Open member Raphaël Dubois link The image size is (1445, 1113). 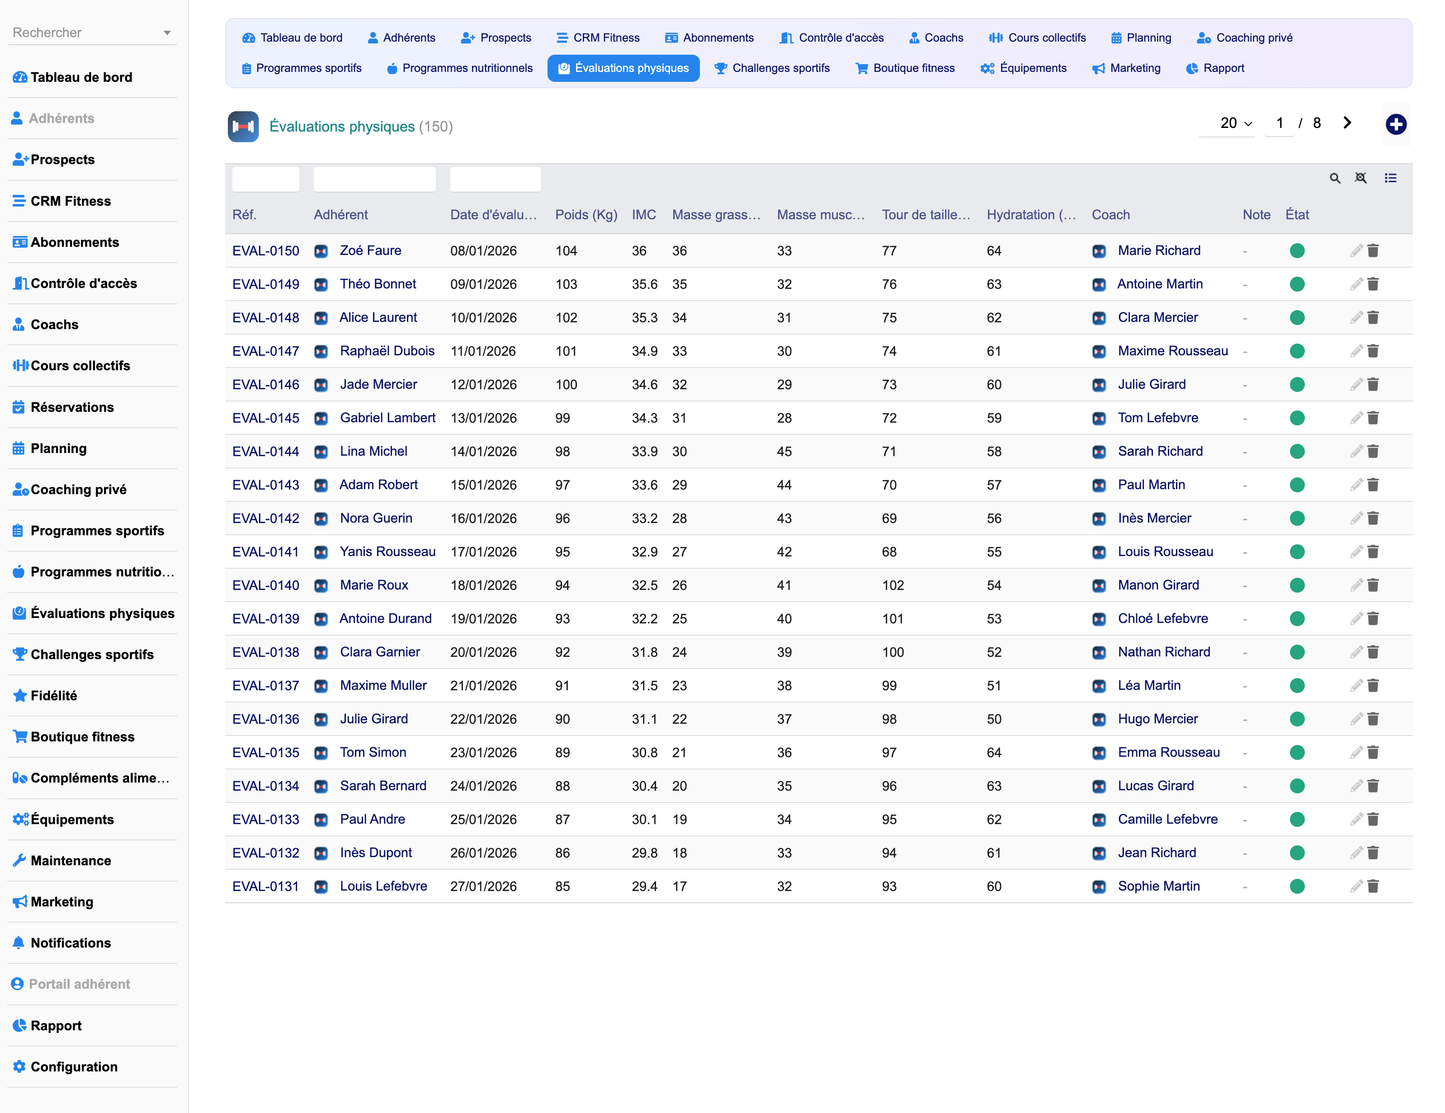point(387,351)
